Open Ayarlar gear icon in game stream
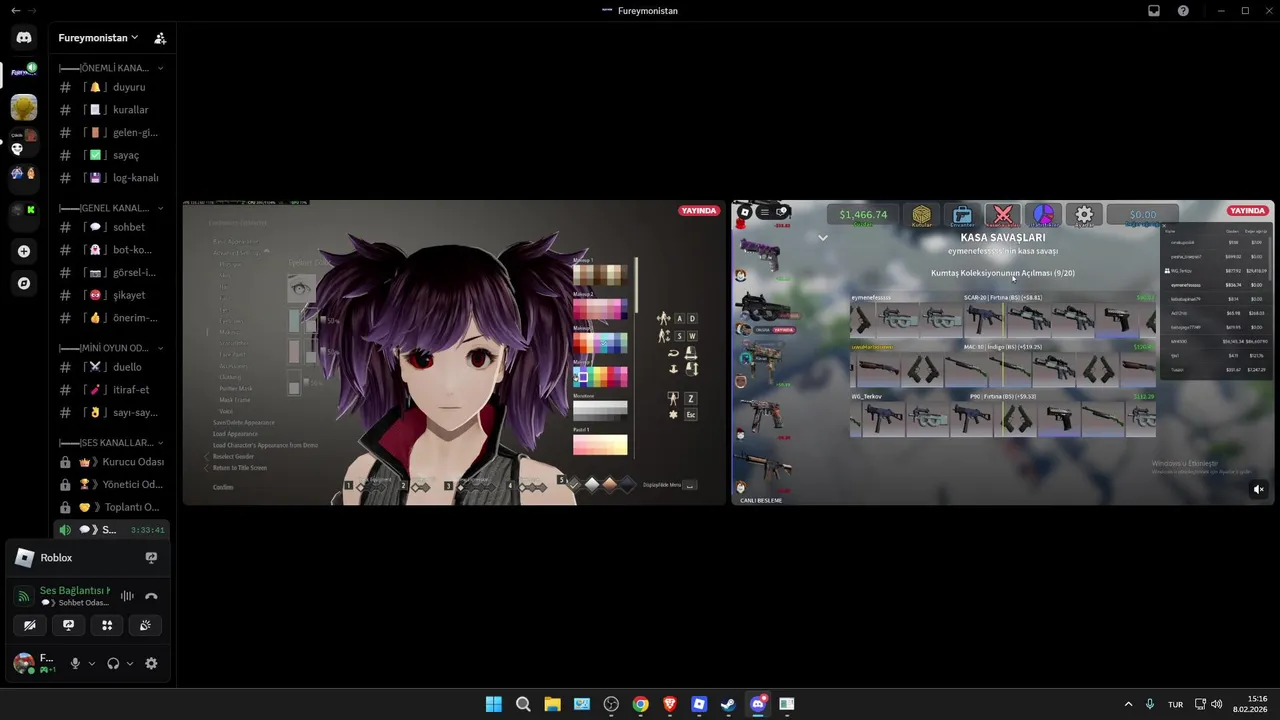 pyautogui.click(x=1084, y=215)
